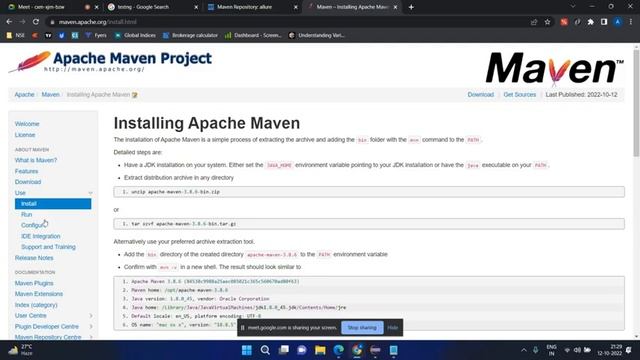The width and height of the screenshot is (640, 360).
Task: Go back using browser back arrow
Action: (9, 22)
